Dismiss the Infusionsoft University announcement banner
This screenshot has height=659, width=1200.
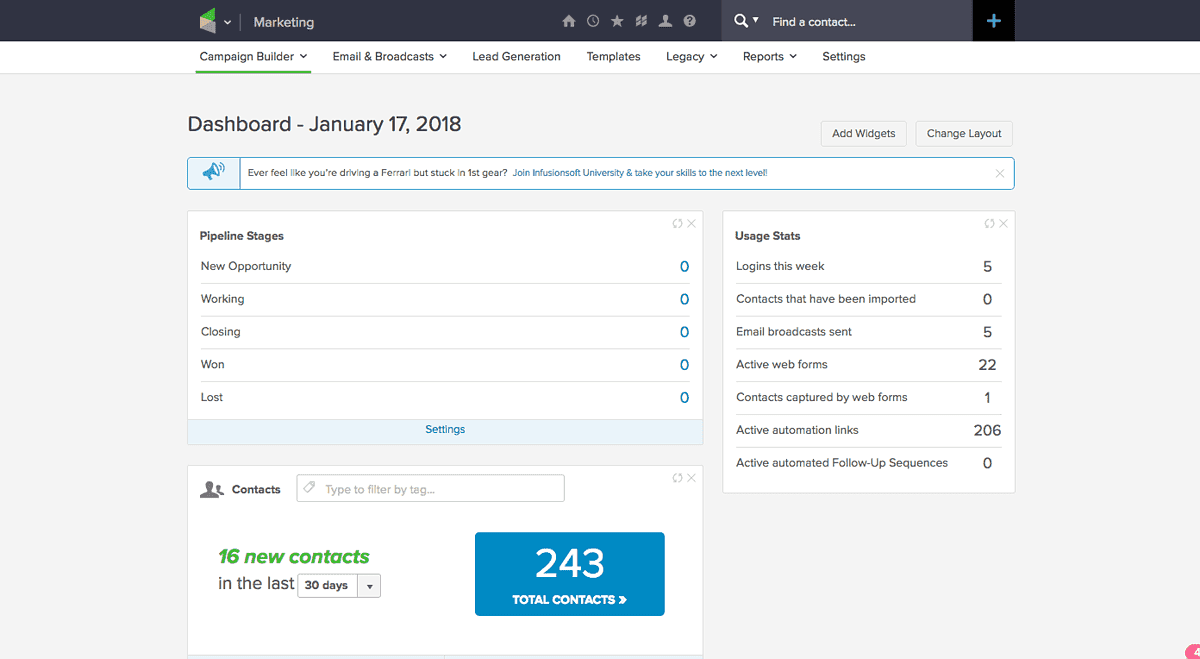pyautogui.click(x=999, y=174)
